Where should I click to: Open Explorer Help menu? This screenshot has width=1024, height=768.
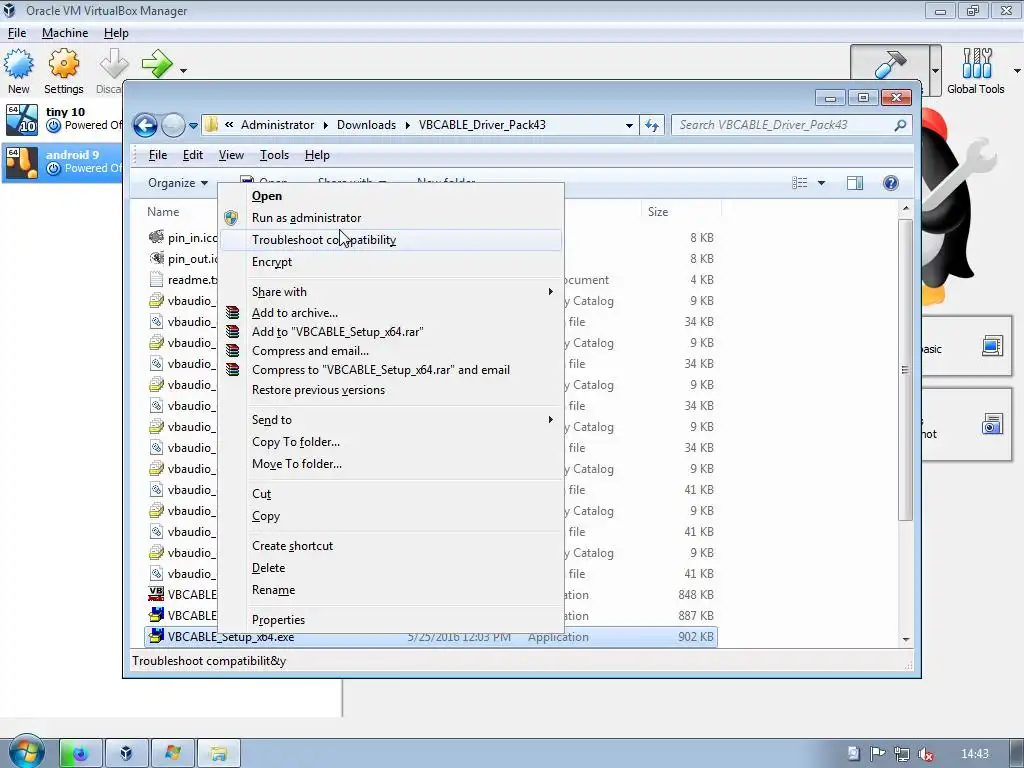pos(317,155)
